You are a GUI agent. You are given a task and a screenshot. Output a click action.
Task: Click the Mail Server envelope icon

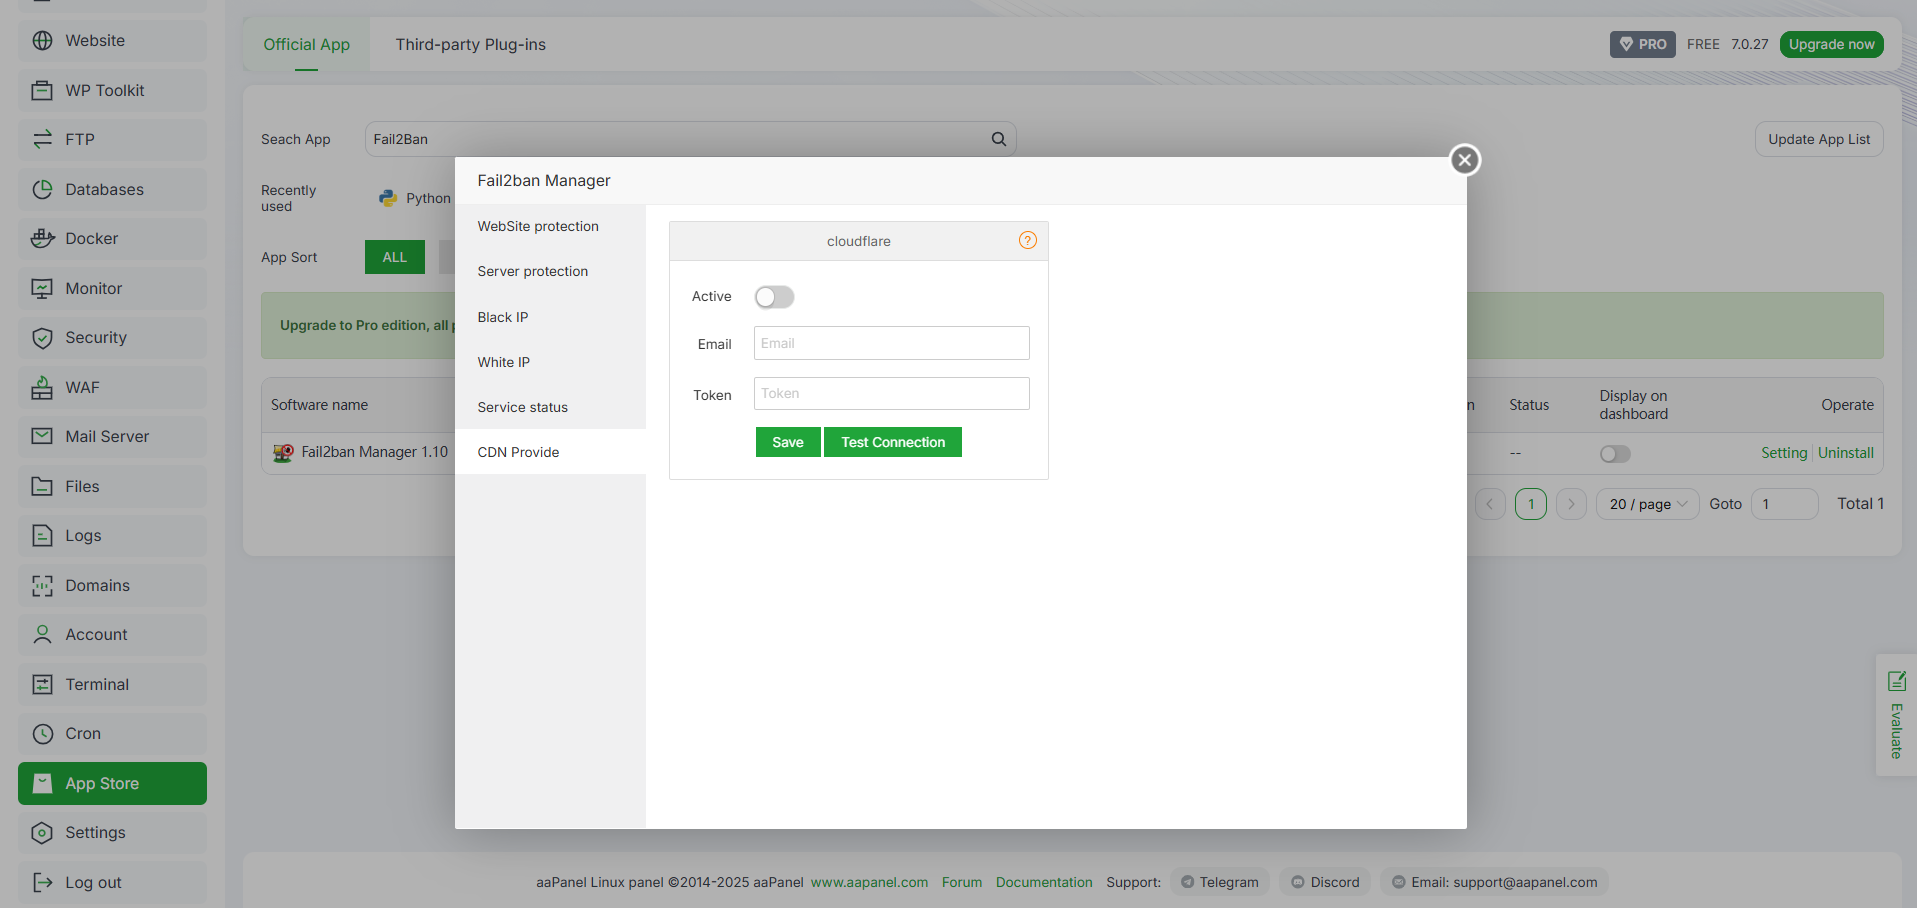coord(42,437)
